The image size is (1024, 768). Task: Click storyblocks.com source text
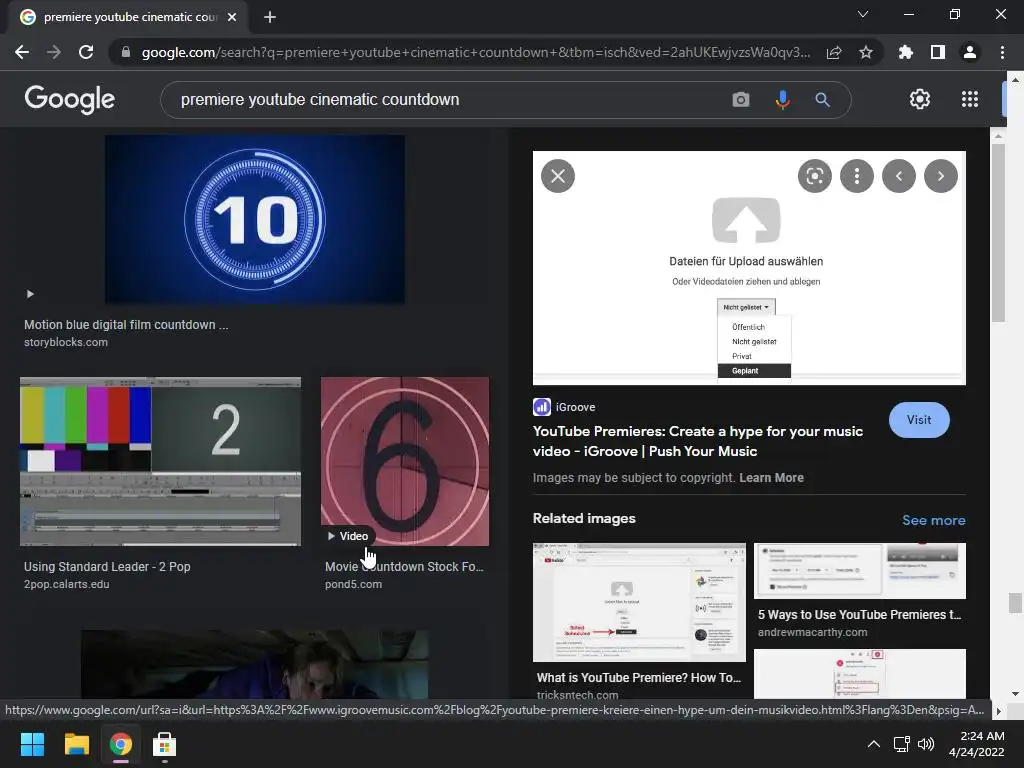66,342
